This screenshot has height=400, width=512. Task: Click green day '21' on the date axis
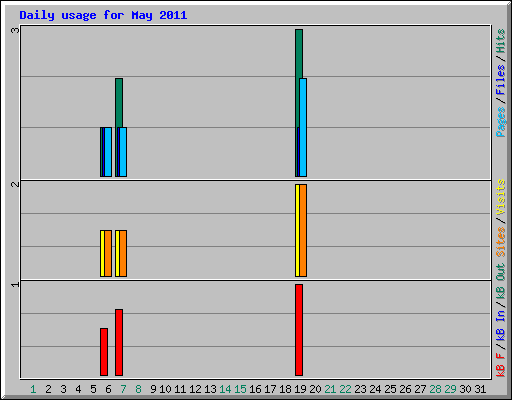330,389
